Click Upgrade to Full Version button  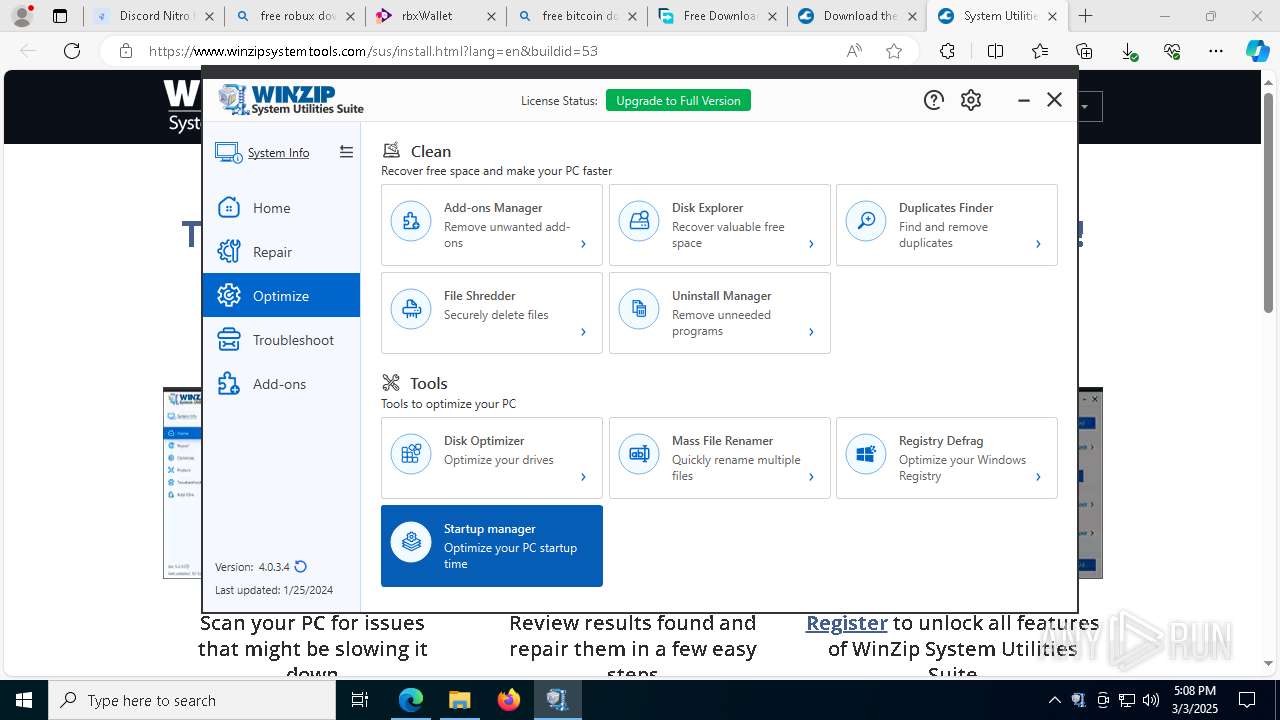pos(678,100)
